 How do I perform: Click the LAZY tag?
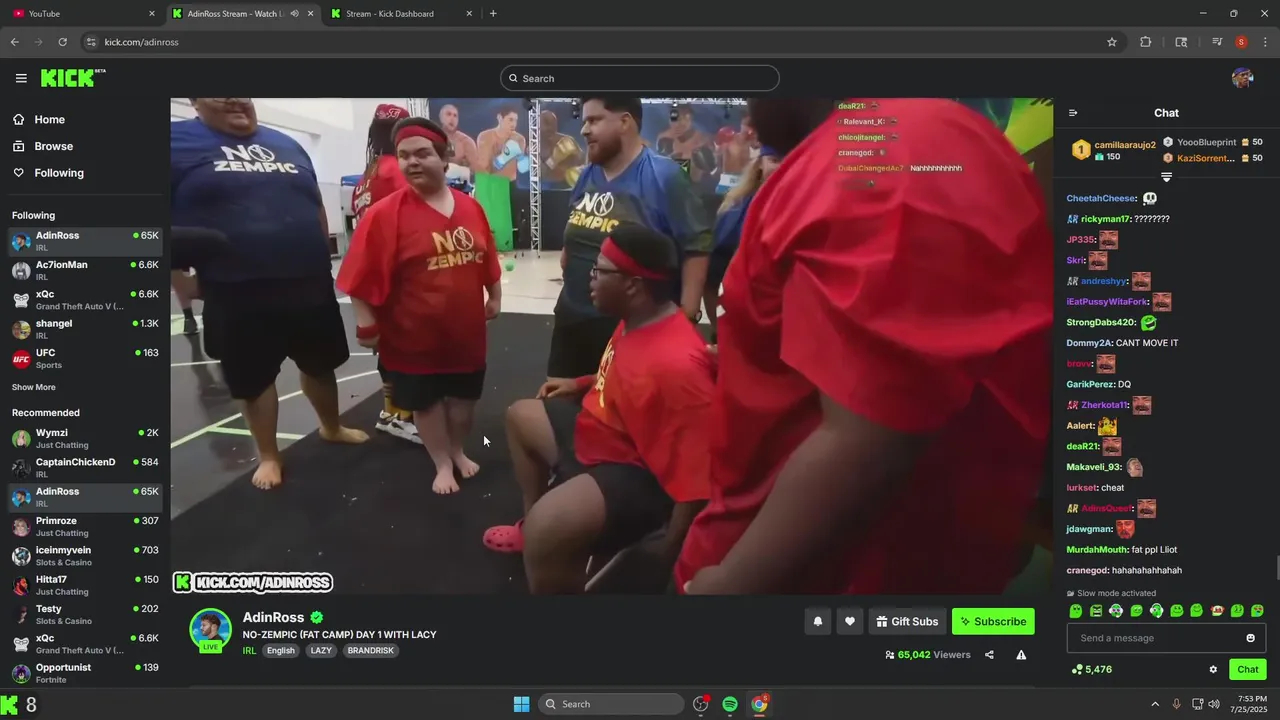pos(321,650)
